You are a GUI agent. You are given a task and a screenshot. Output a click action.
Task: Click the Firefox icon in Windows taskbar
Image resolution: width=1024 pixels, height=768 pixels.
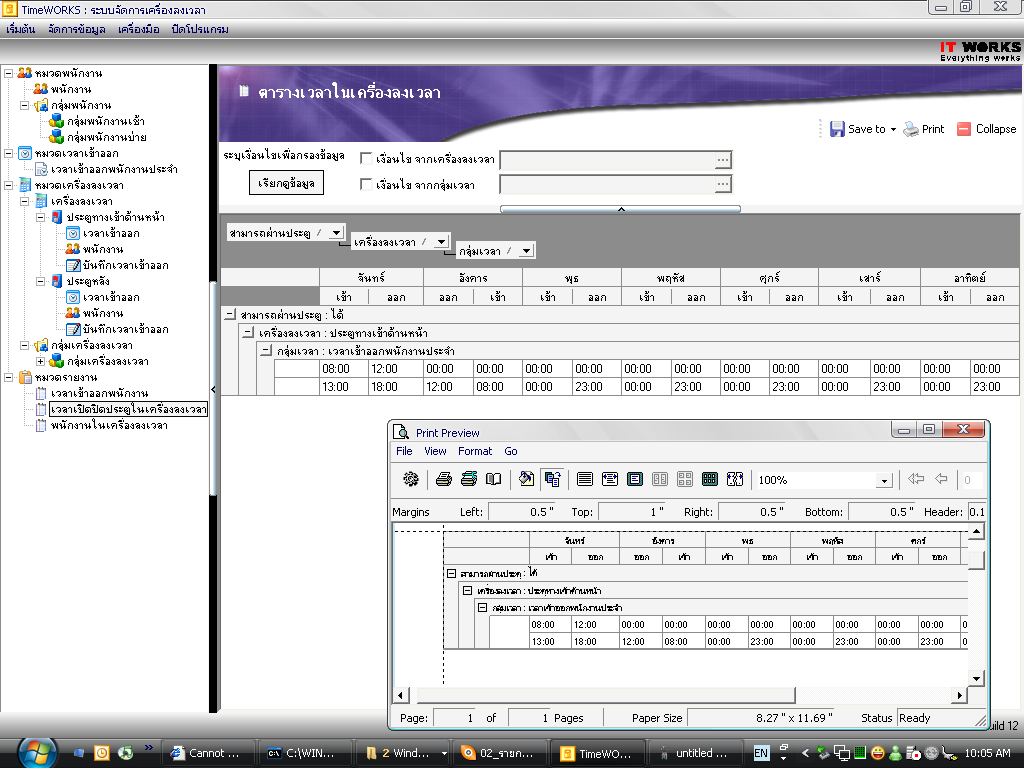(468, 753)
